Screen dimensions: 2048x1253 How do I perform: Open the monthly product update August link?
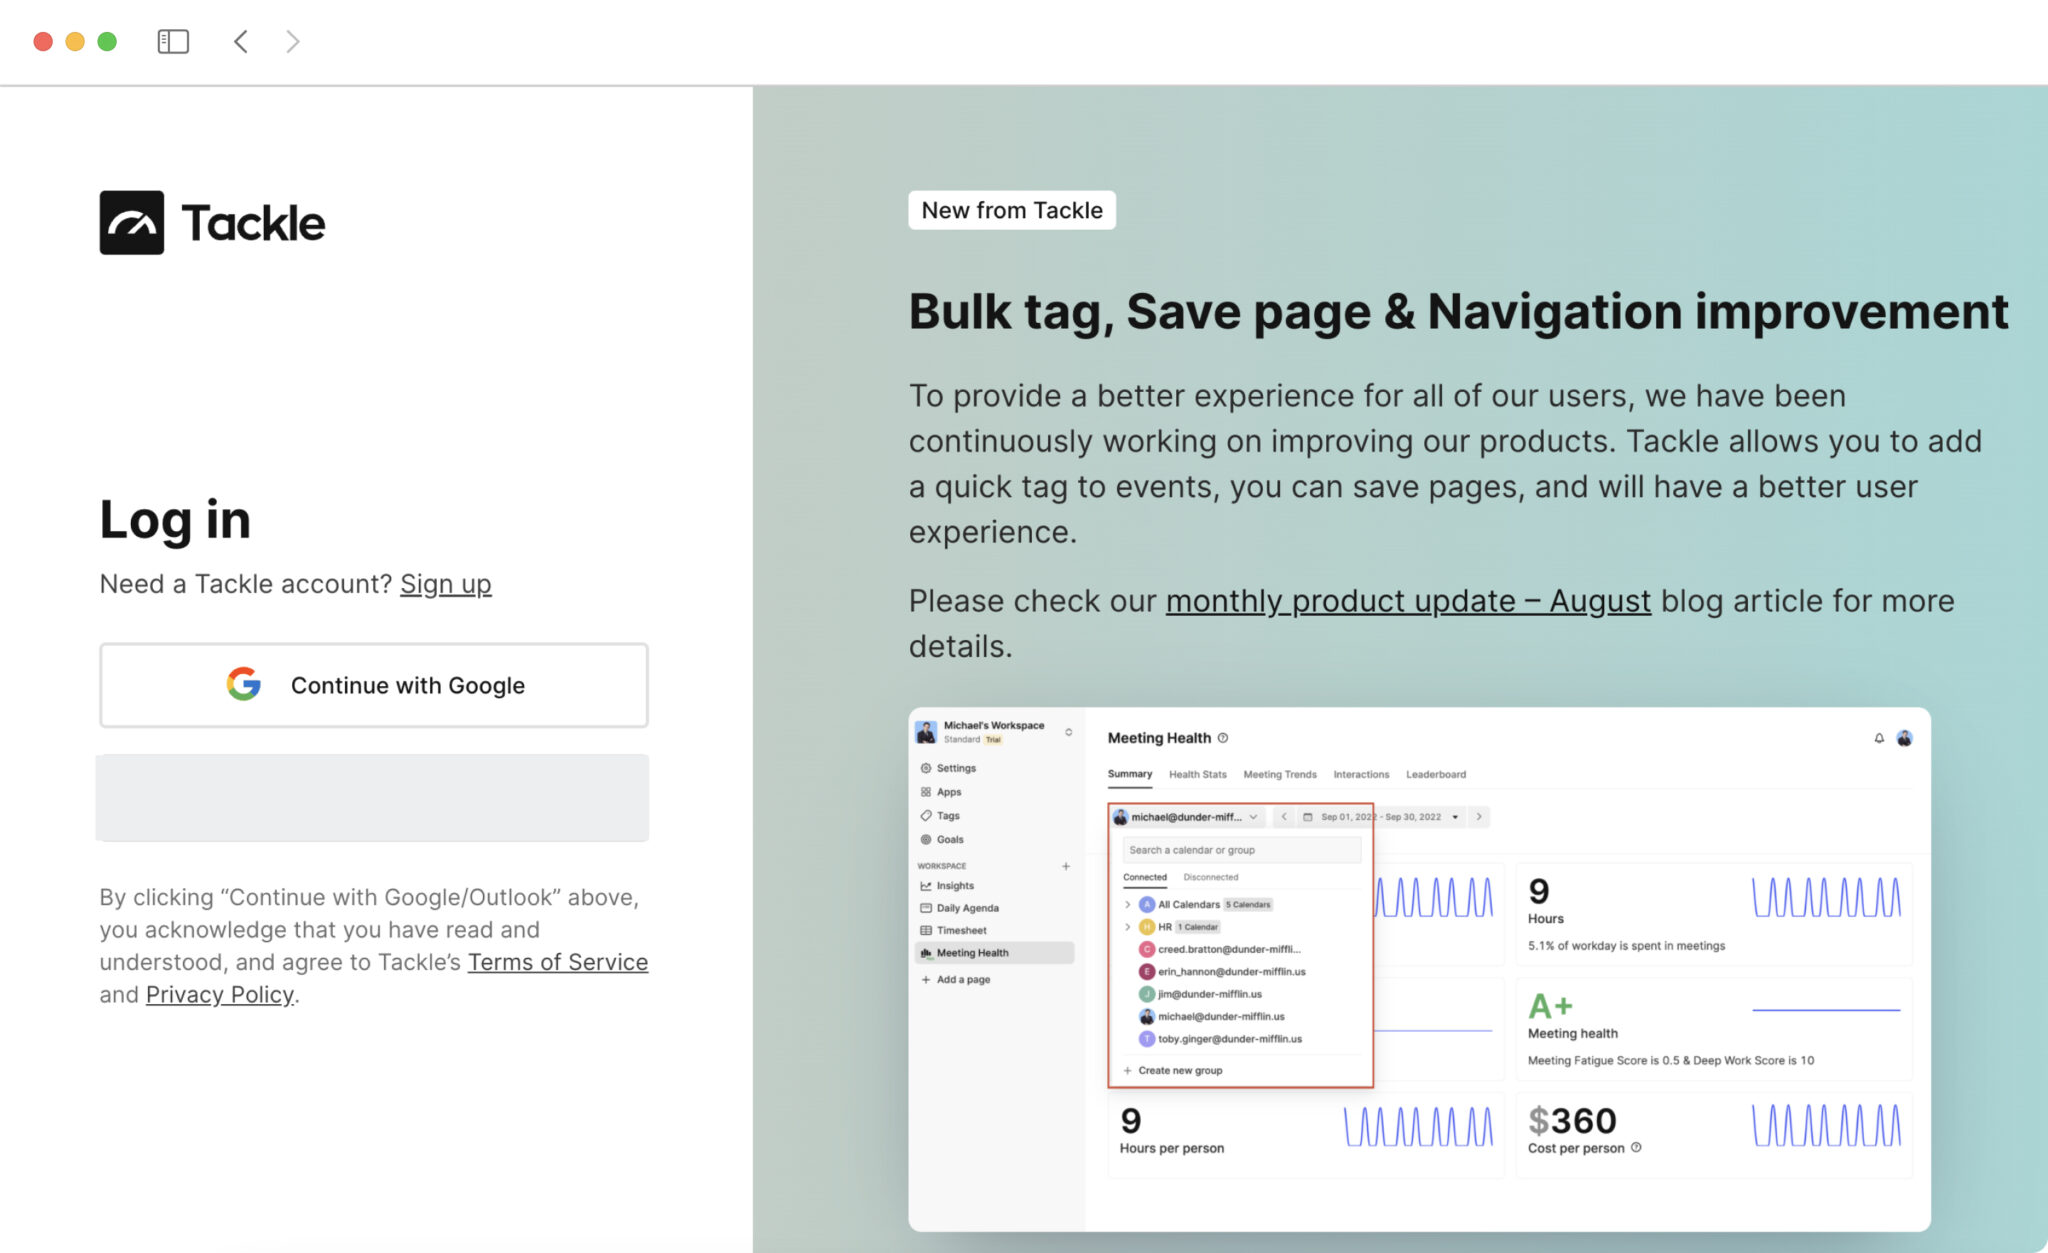[1407, 601]
